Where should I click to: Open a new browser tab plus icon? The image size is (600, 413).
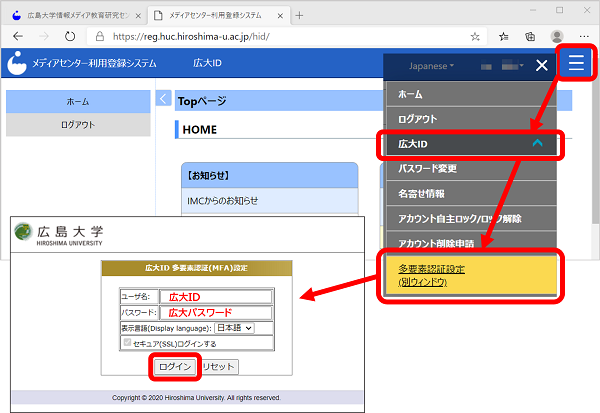(299, 16)
